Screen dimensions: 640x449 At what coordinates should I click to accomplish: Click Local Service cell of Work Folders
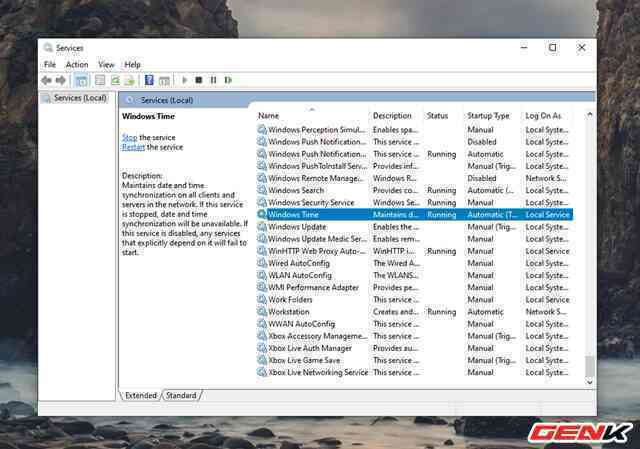[x=547, y=300]
